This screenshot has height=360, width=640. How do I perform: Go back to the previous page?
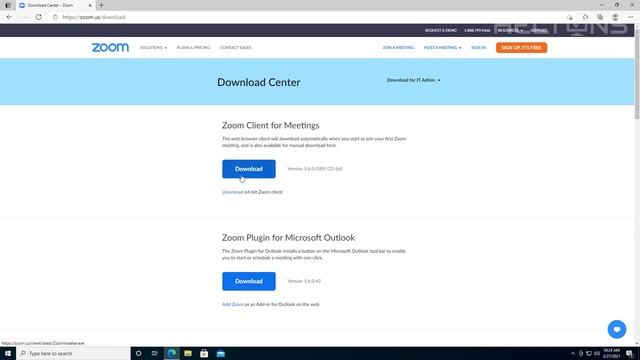point(9,17)
